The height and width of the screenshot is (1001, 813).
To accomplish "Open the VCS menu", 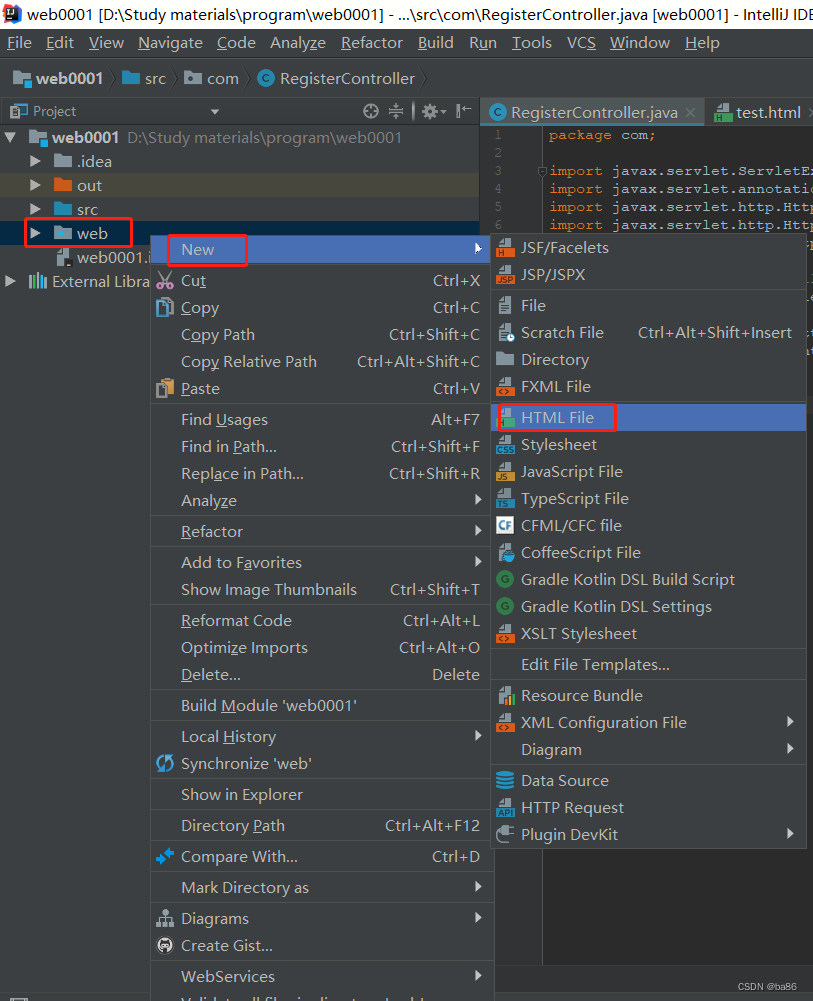I will 581,43.
